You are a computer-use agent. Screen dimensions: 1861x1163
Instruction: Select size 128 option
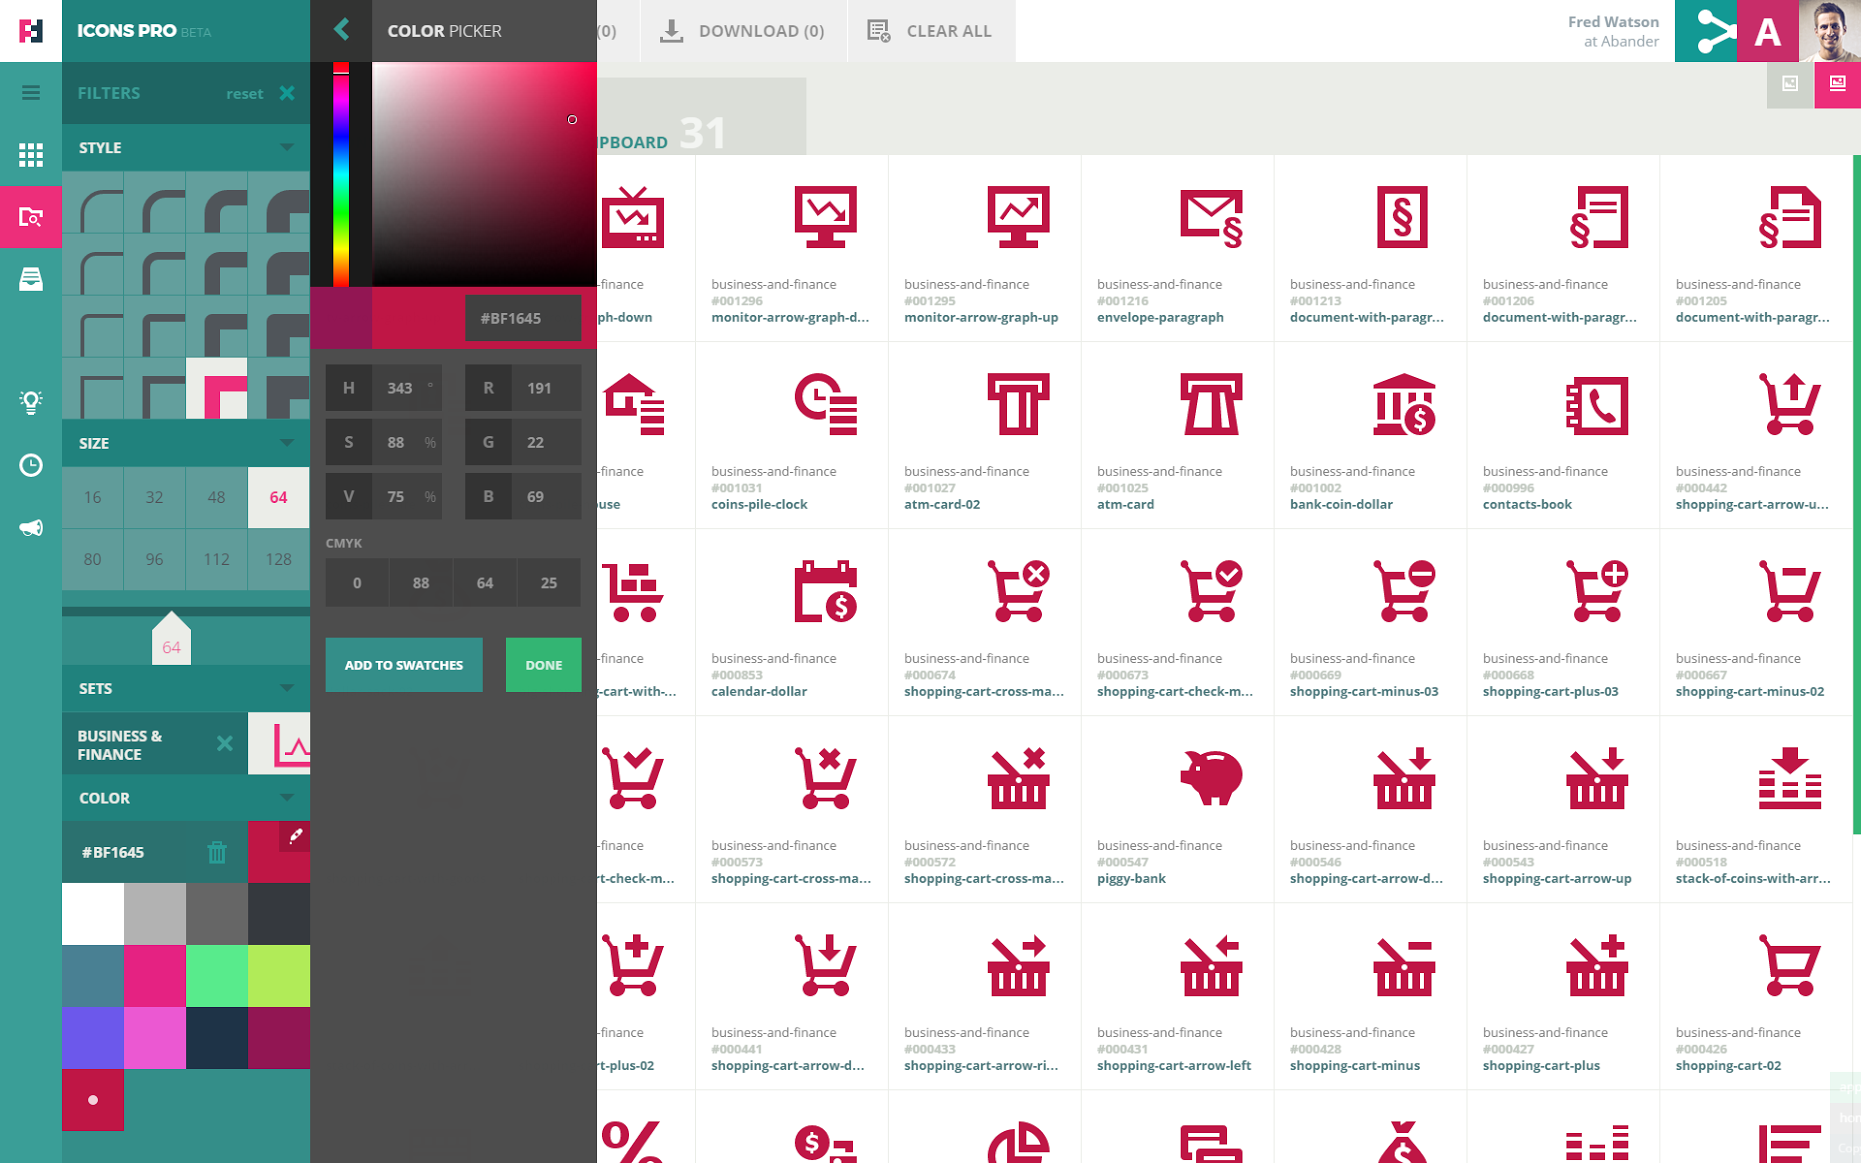click(279, 559)
